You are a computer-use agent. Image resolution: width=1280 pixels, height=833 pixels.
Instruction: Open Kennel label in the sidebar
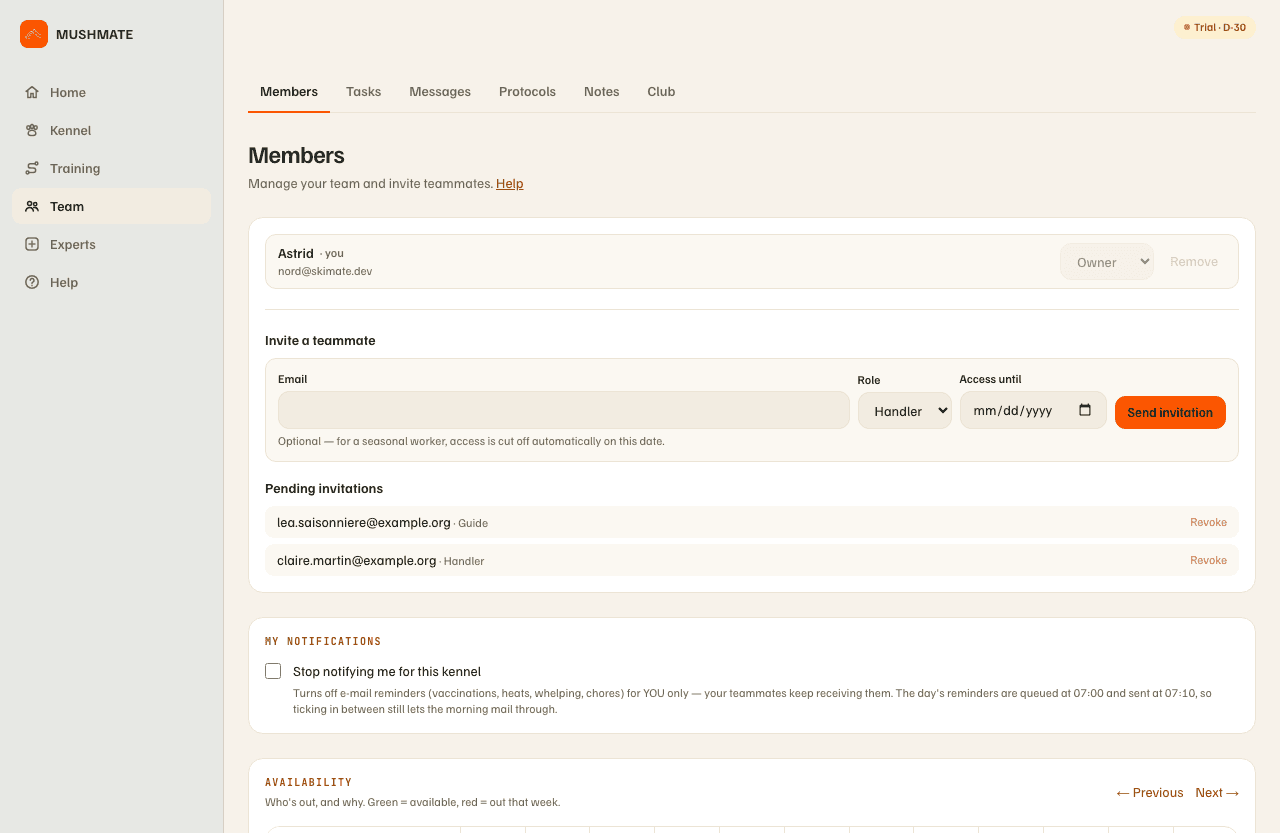tap(70, 130)
